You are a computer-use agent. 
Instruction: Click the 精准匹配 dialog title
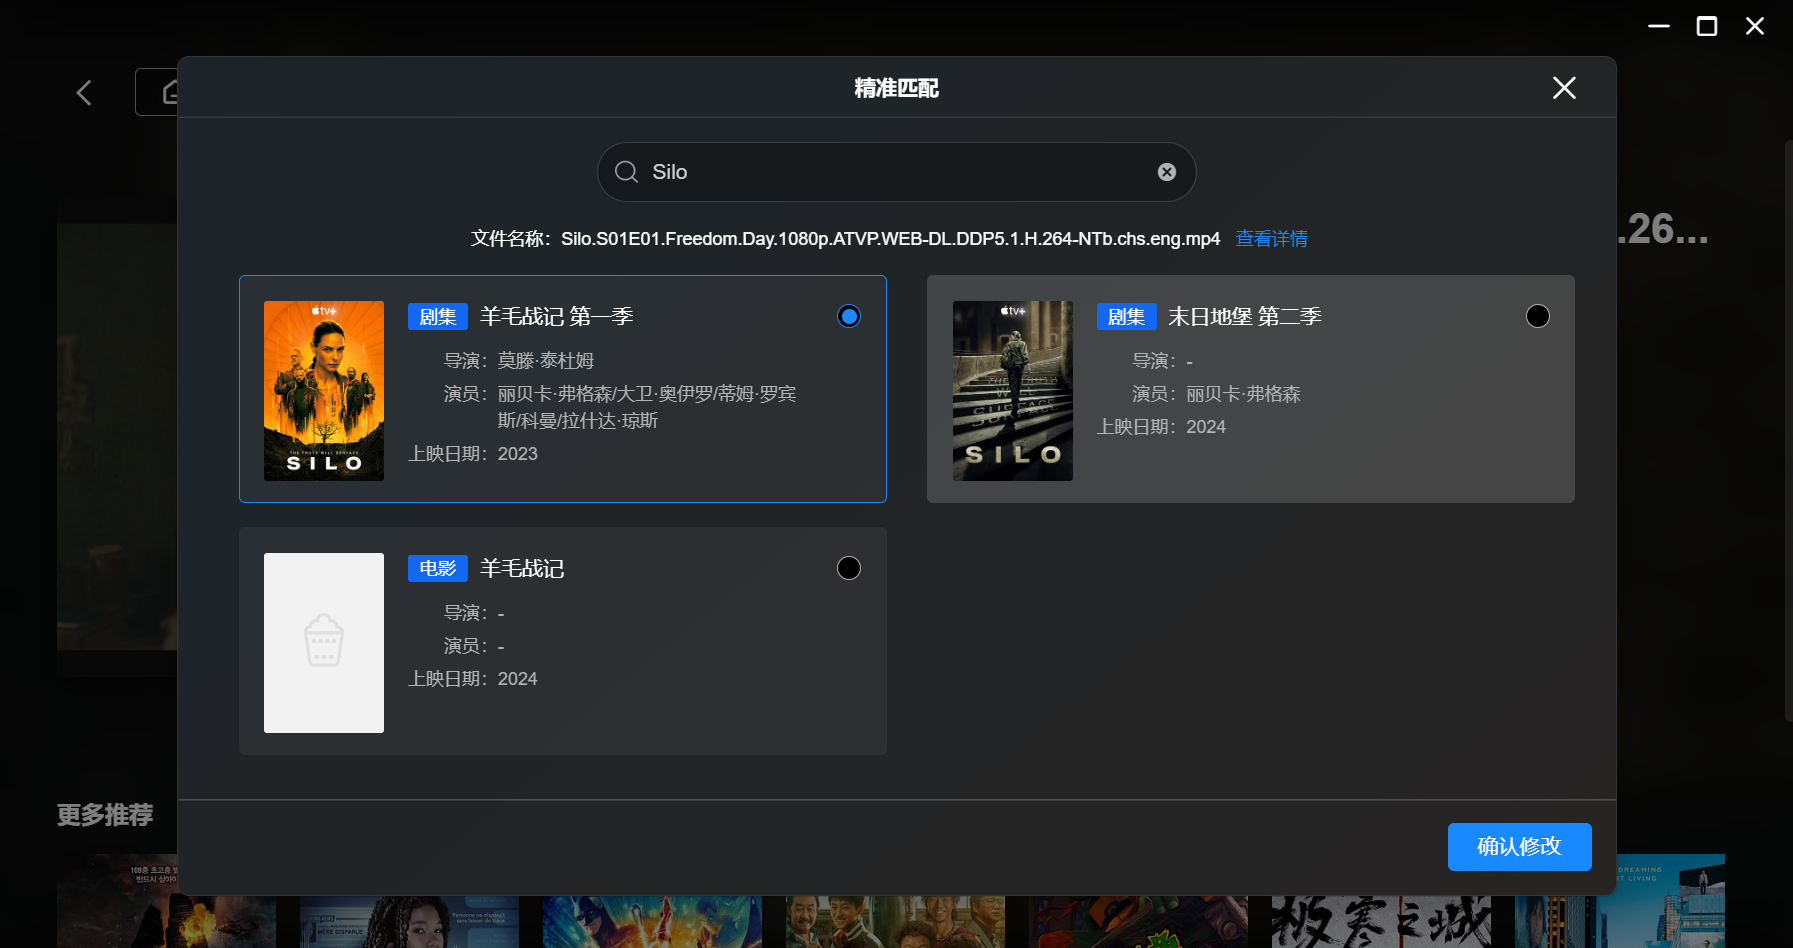[896, 88]
